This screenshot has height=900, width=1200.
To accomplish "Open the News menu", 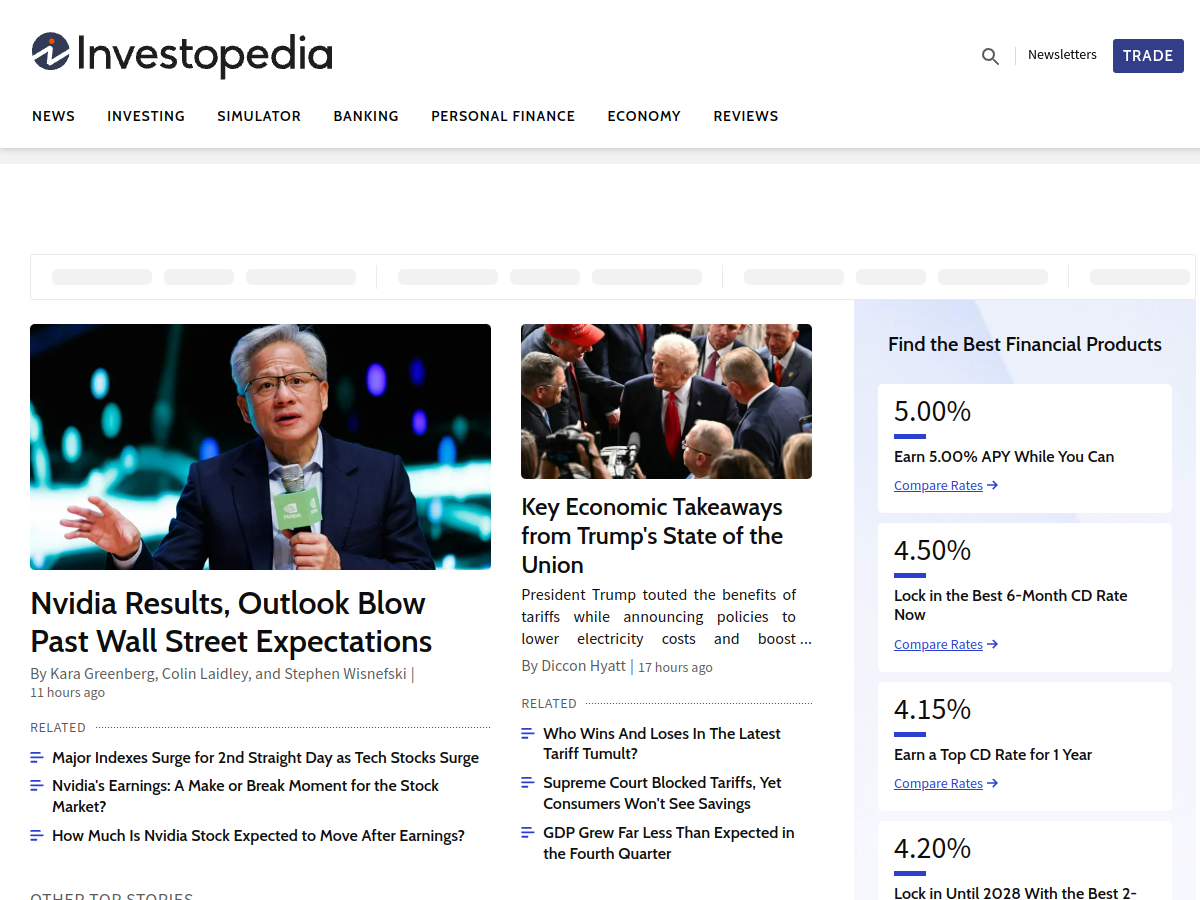I will click(x=53, y=116).
